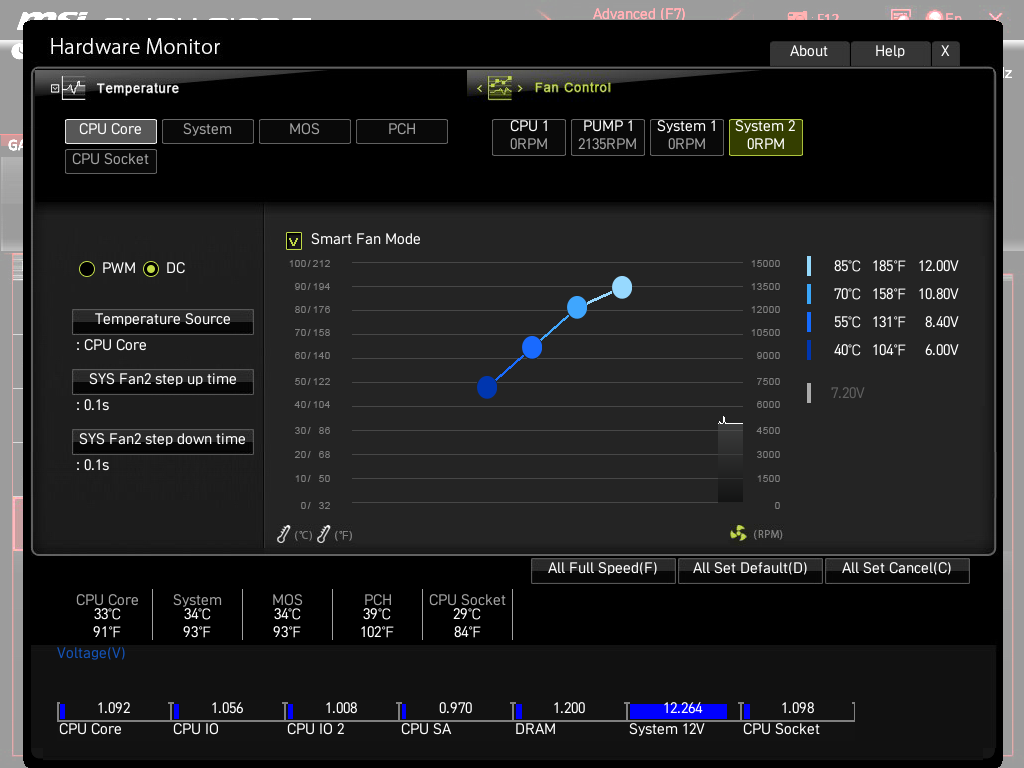Screen dimensions: 1024x768
Task: Click Advanced (F7) in background window
Action: 639,14
